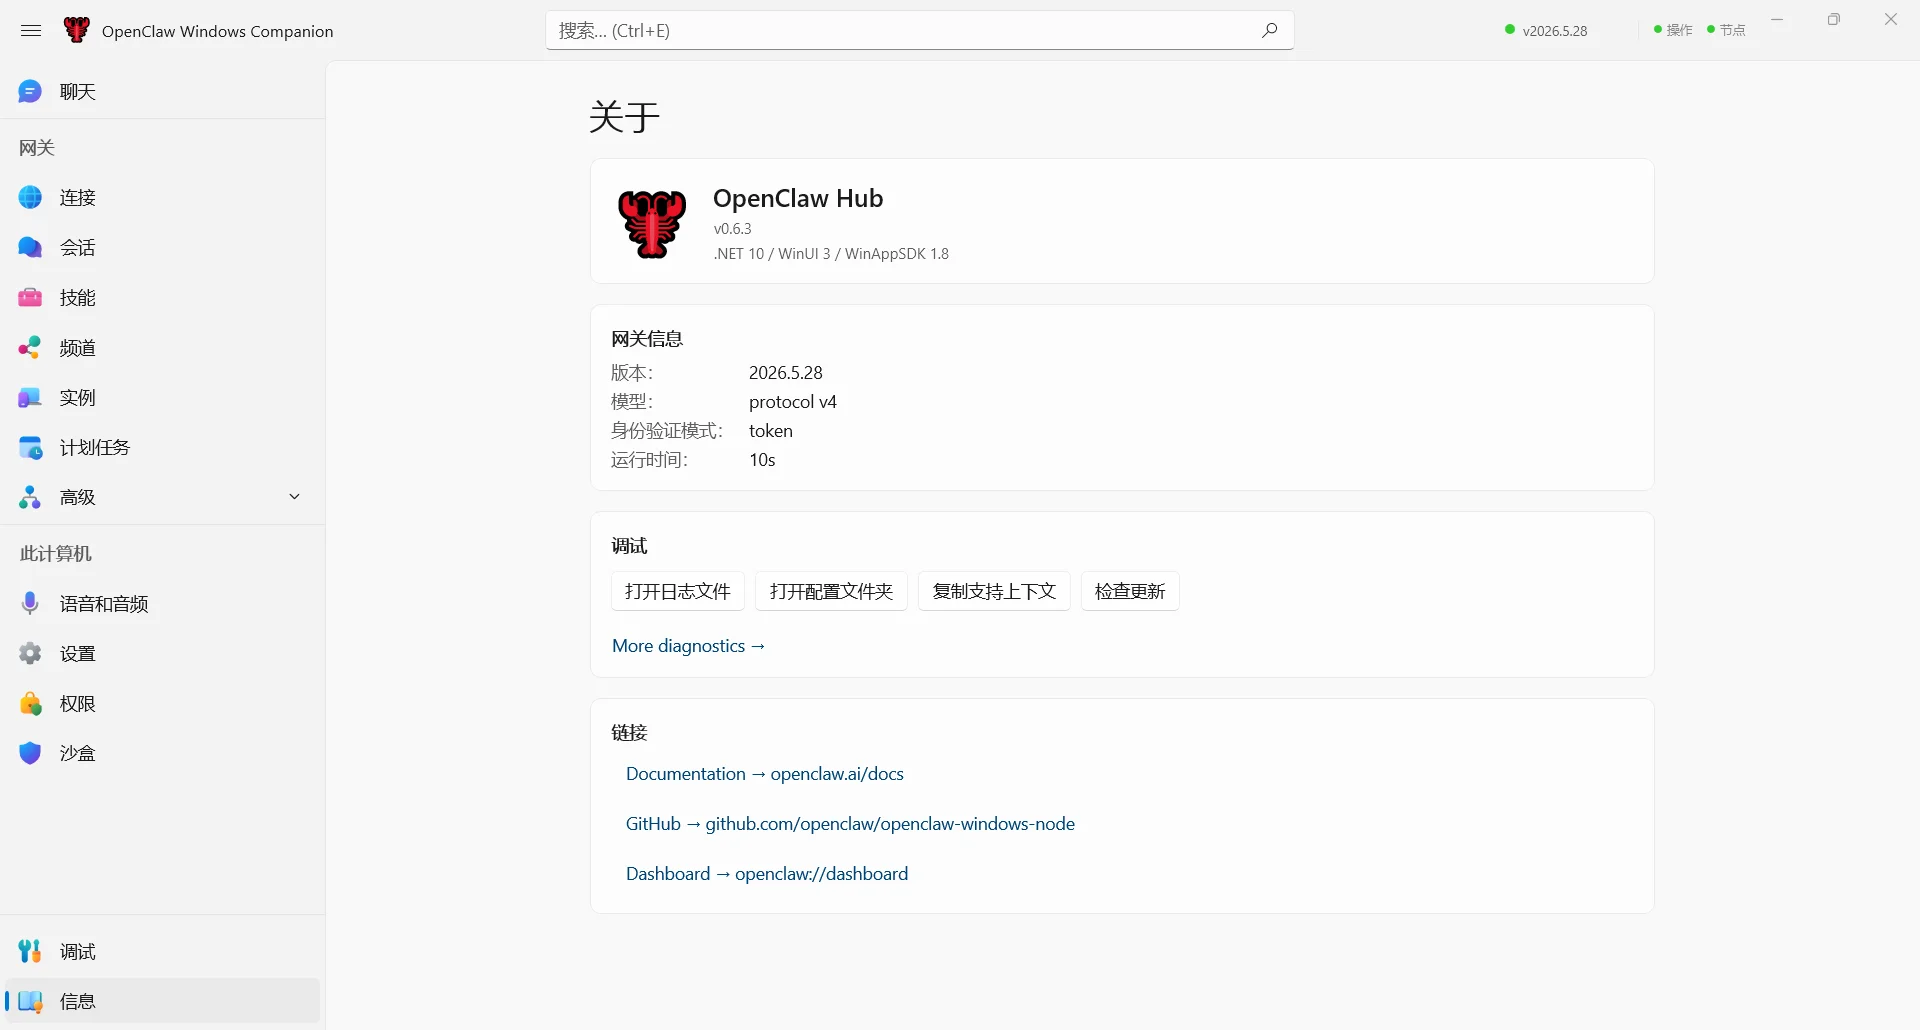Click the .NET 10 / WinUI 3 text
The width and height of the screenshot is (1920, 1030).
(x=831, y=254)
